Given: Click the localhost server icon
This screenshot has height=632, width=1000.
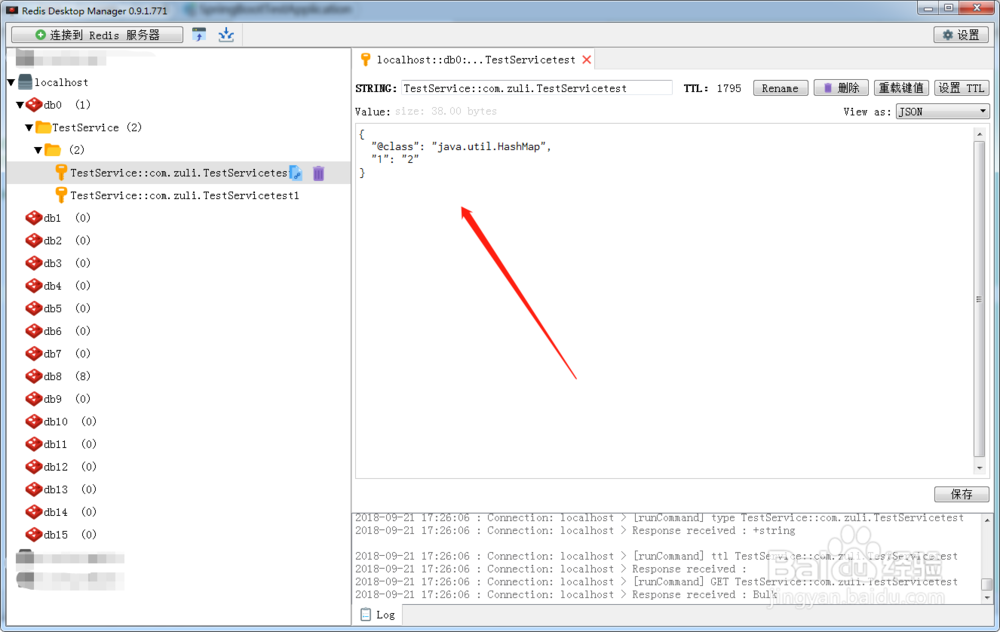Looking at the screenshot, I should pyautogui.click(x=25, y=82).
